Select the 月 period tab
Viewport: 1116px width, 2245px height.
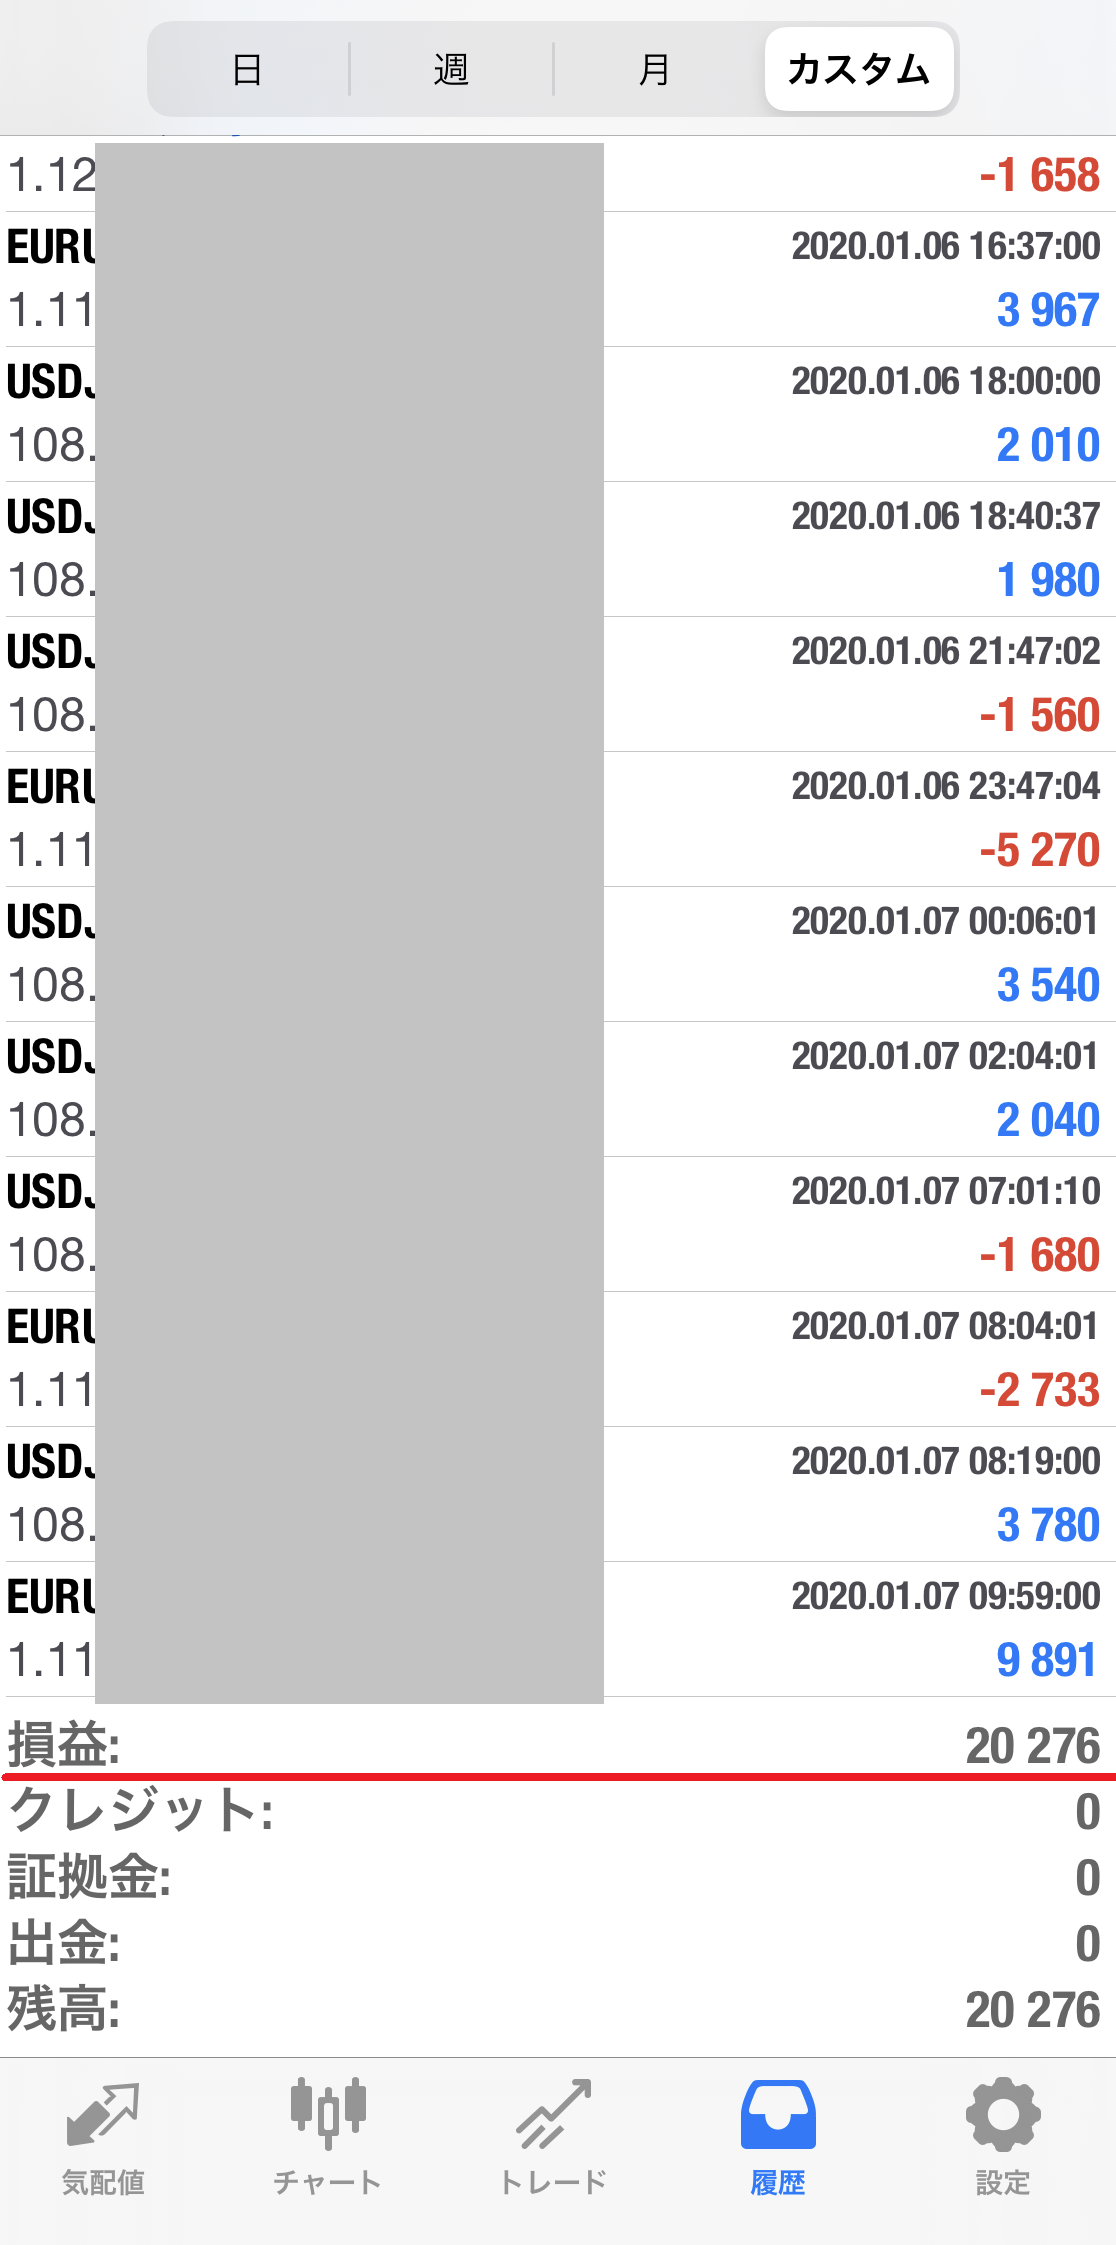click(x=654, y=70)
